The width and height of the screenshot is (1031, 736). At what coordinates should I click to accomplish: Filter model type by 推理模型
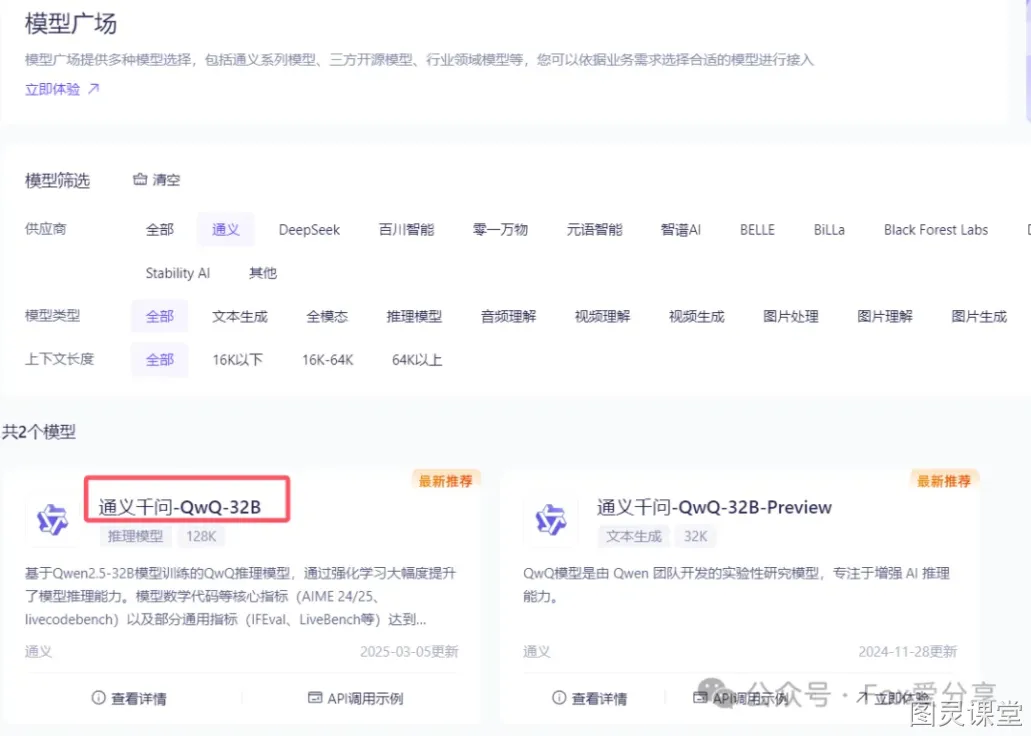pos(414,316)
